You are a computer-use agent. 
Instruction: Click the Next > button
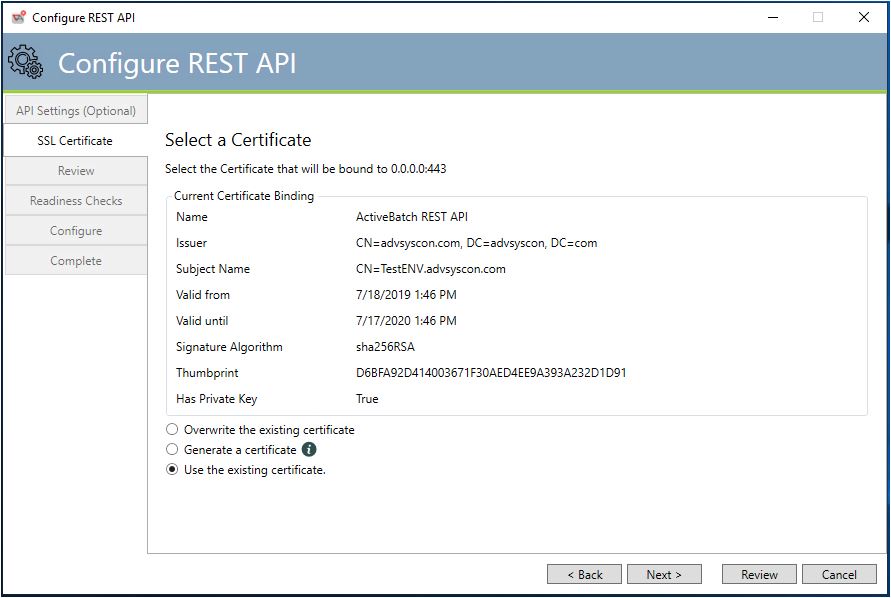click(x=664, y=574)
